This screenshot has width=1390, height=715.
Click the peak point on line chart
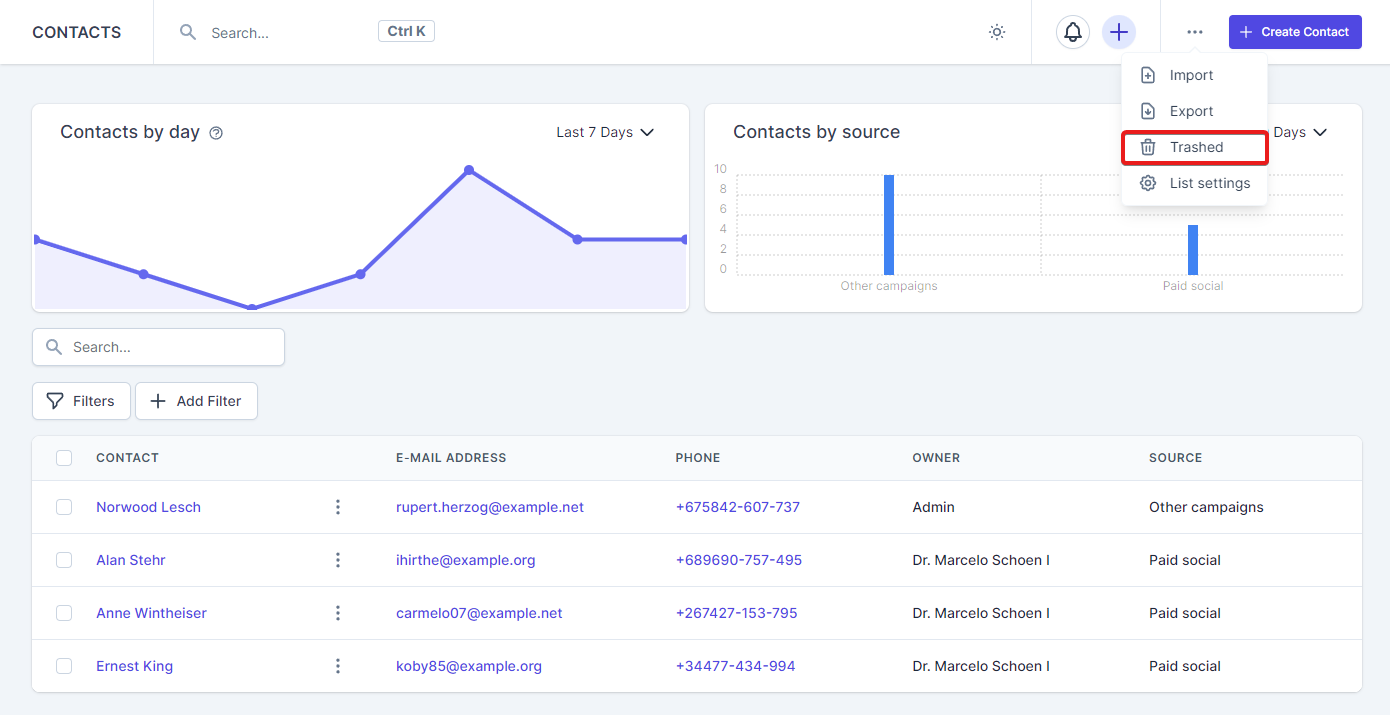[469, 170]
